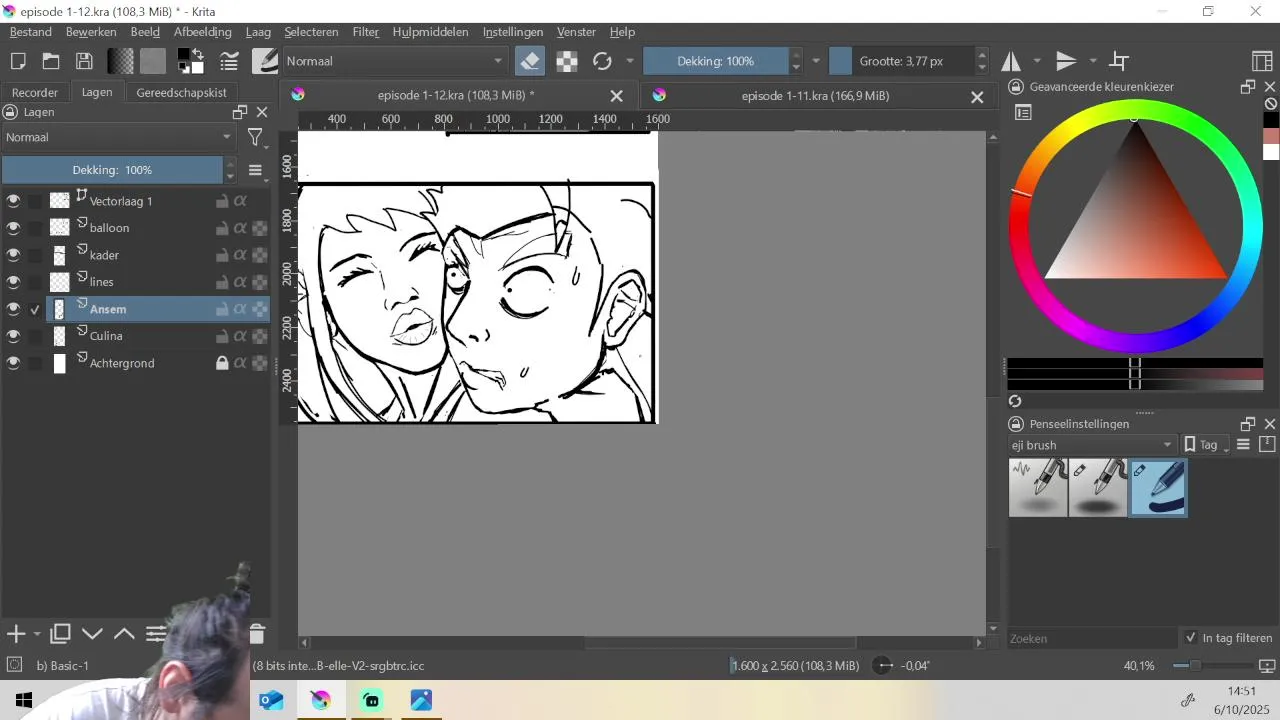Open the Selecteren menu

click(x=311, y=32)
